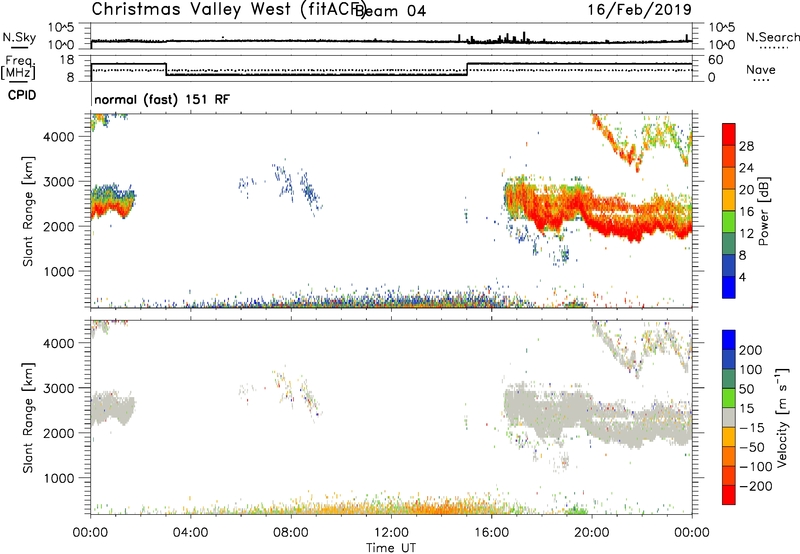This screenshot has height=554, width=800.
Task: Click the 'Time UT' axis label
Action: (391, 547)
